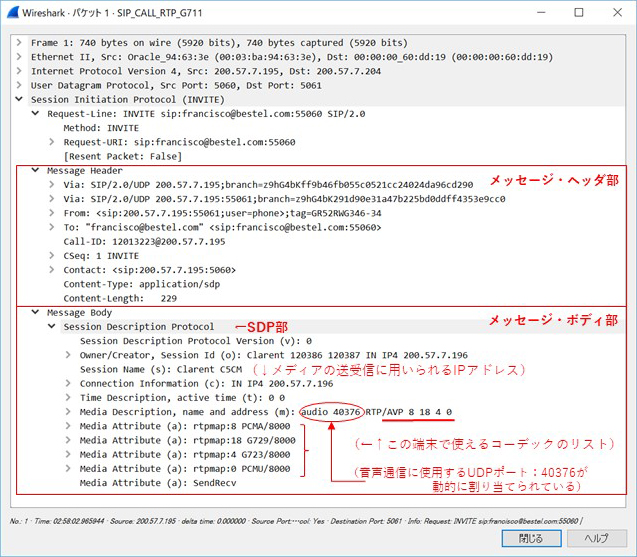Select the Call-ID: 12013223@200.57.7.195 line
This screenshot has height=557, width=637.
pyautogui.click(x=144, y=242)
